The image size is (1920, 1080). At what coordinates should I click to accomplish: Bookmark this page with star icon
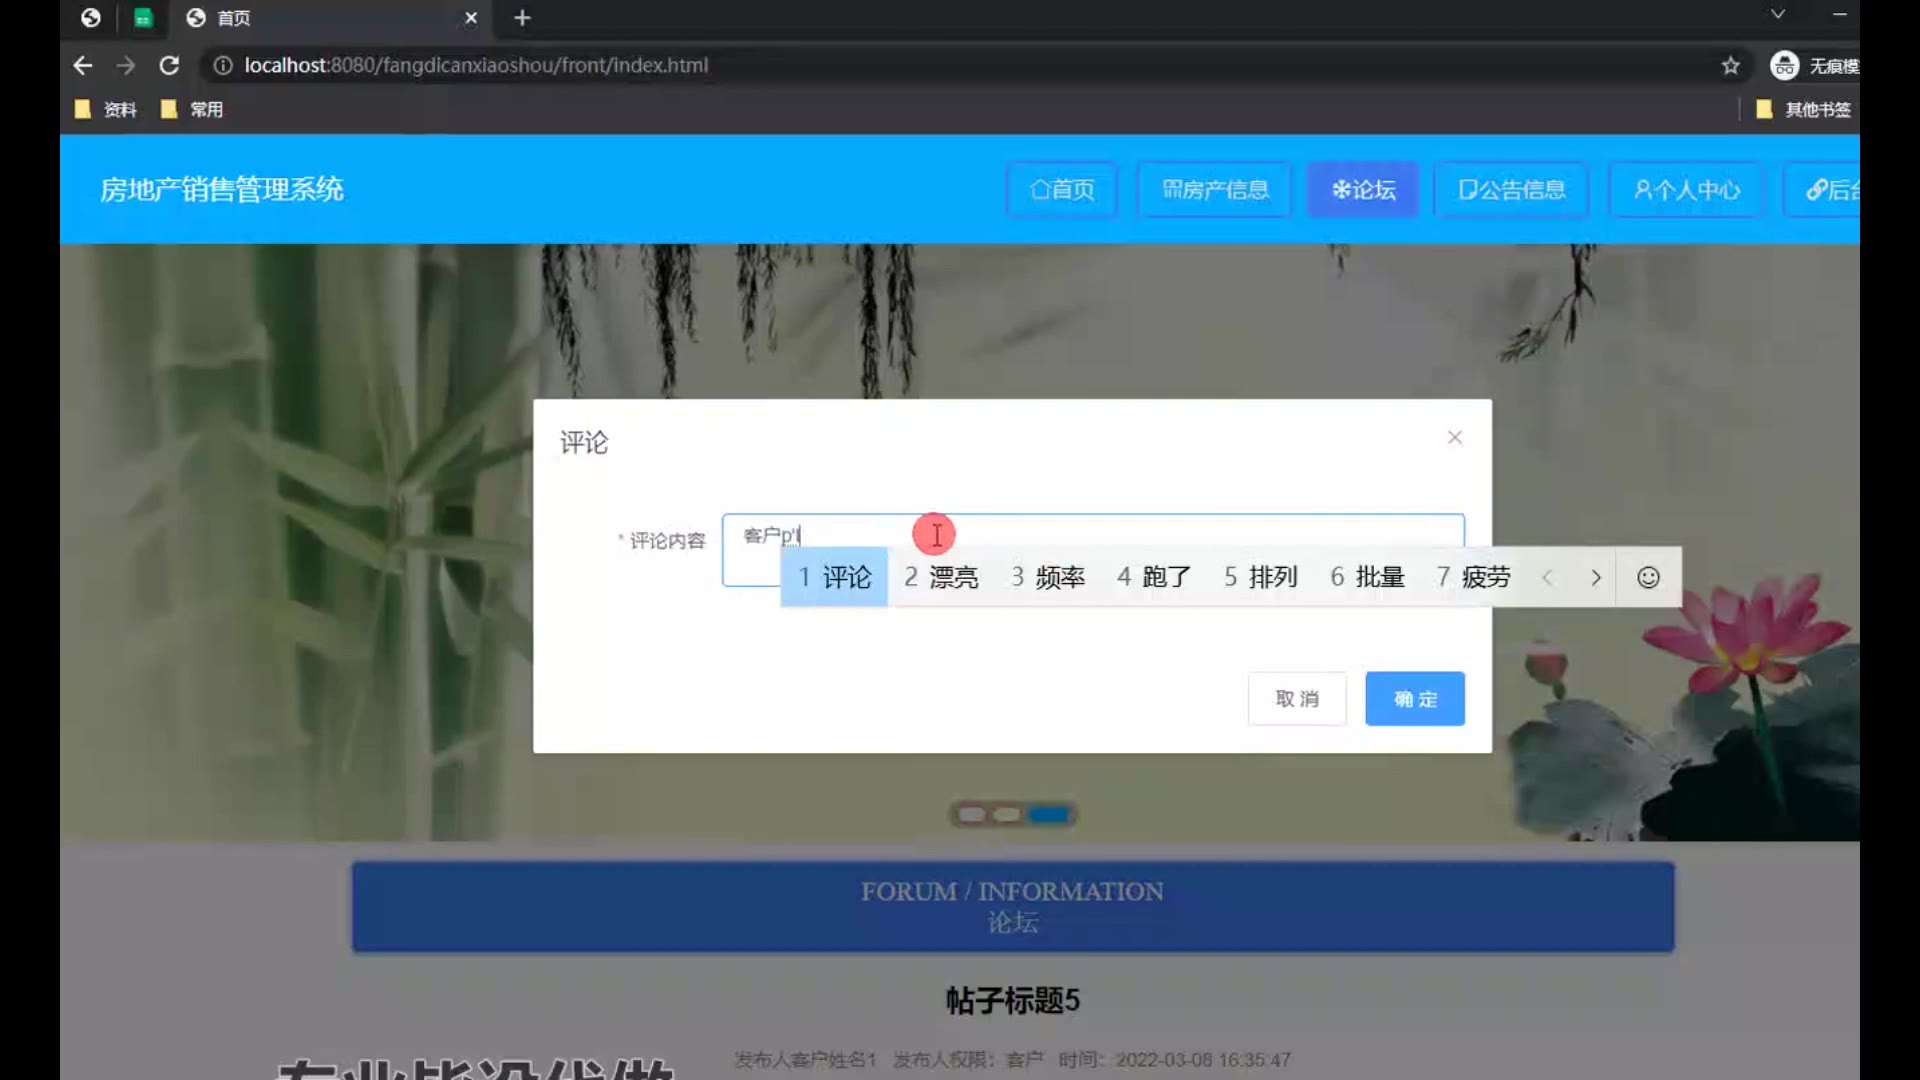click(1731, 66)
